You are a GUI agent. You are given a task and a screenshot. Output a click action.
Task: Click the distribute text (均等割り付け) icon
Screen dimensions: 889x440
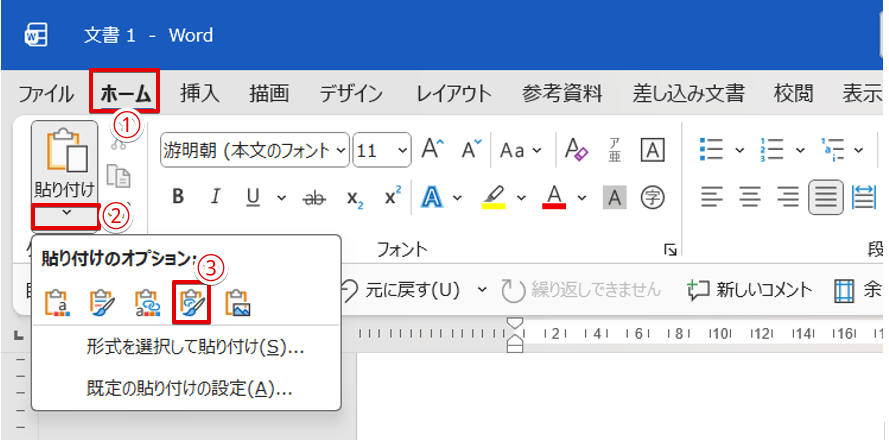coord(864,197)
